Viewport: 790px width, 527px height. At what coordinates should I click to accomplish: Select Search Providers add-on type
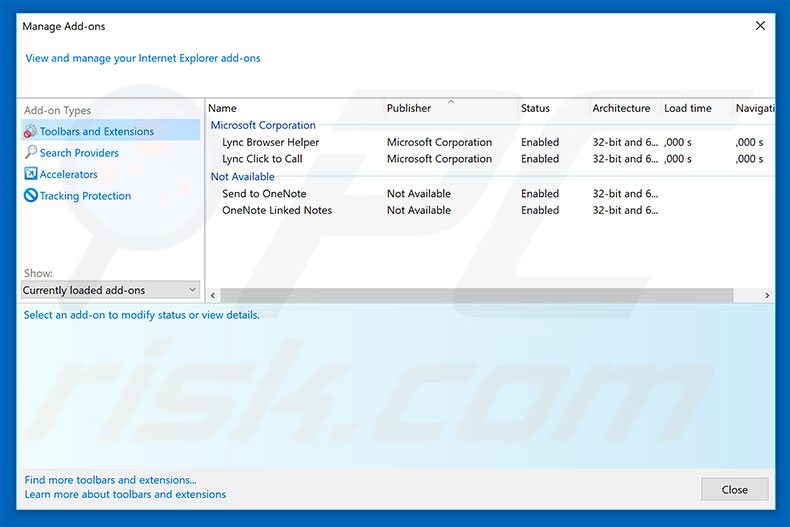[x=79, y=153]
